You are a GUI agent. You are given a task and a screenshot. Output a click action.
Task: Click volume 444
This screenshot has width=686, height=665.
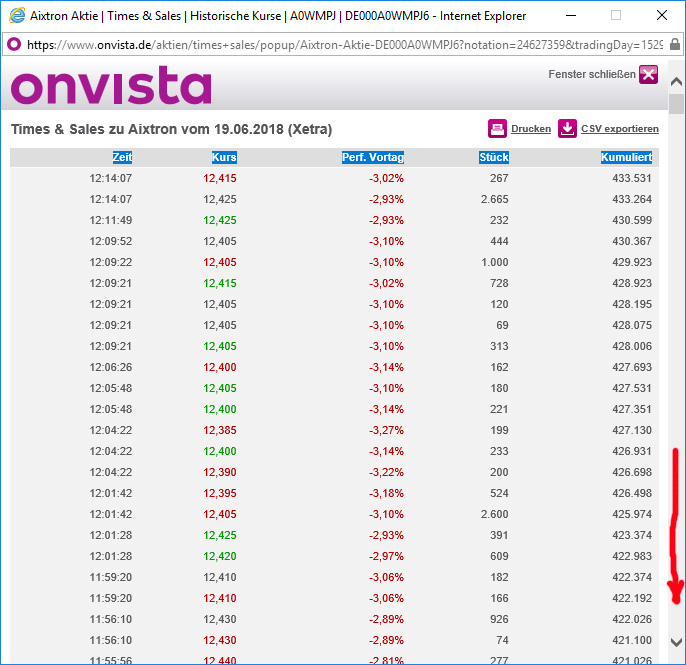[x=499, y=241]
